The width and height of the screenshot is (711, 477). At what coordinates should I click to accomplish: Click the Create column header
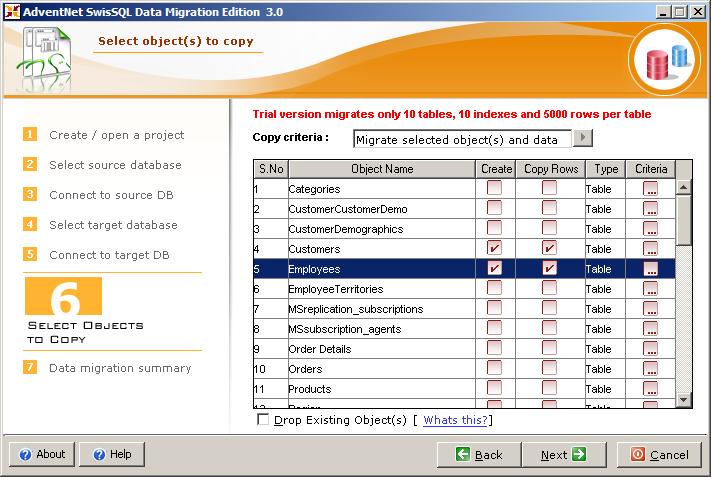[x=496, y=169]
